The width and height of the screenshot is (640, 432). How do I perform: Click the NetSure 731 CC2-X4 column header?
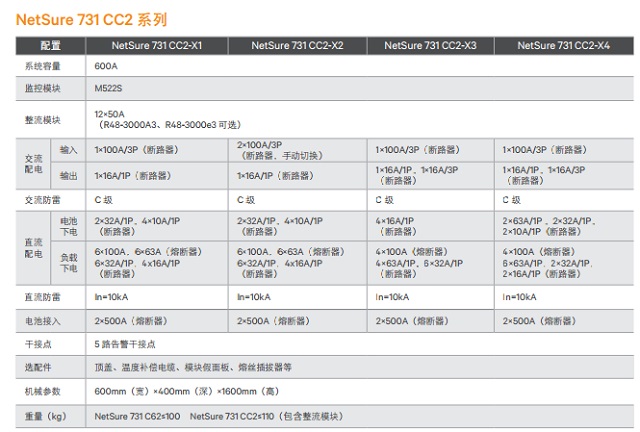coord(564,45)
